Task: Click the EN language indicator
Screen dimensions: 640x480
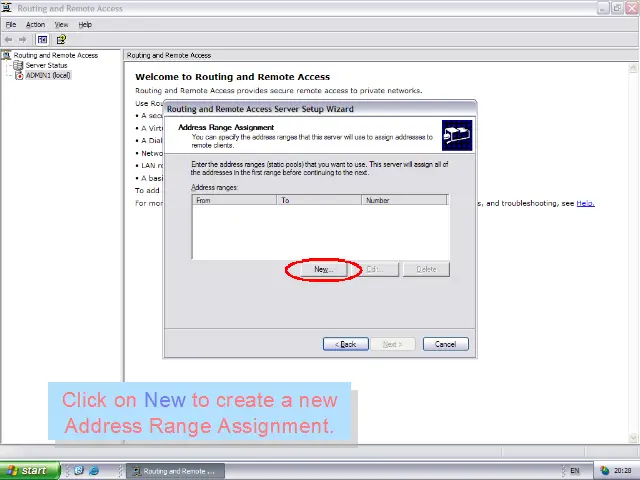Action: point(575,471)
